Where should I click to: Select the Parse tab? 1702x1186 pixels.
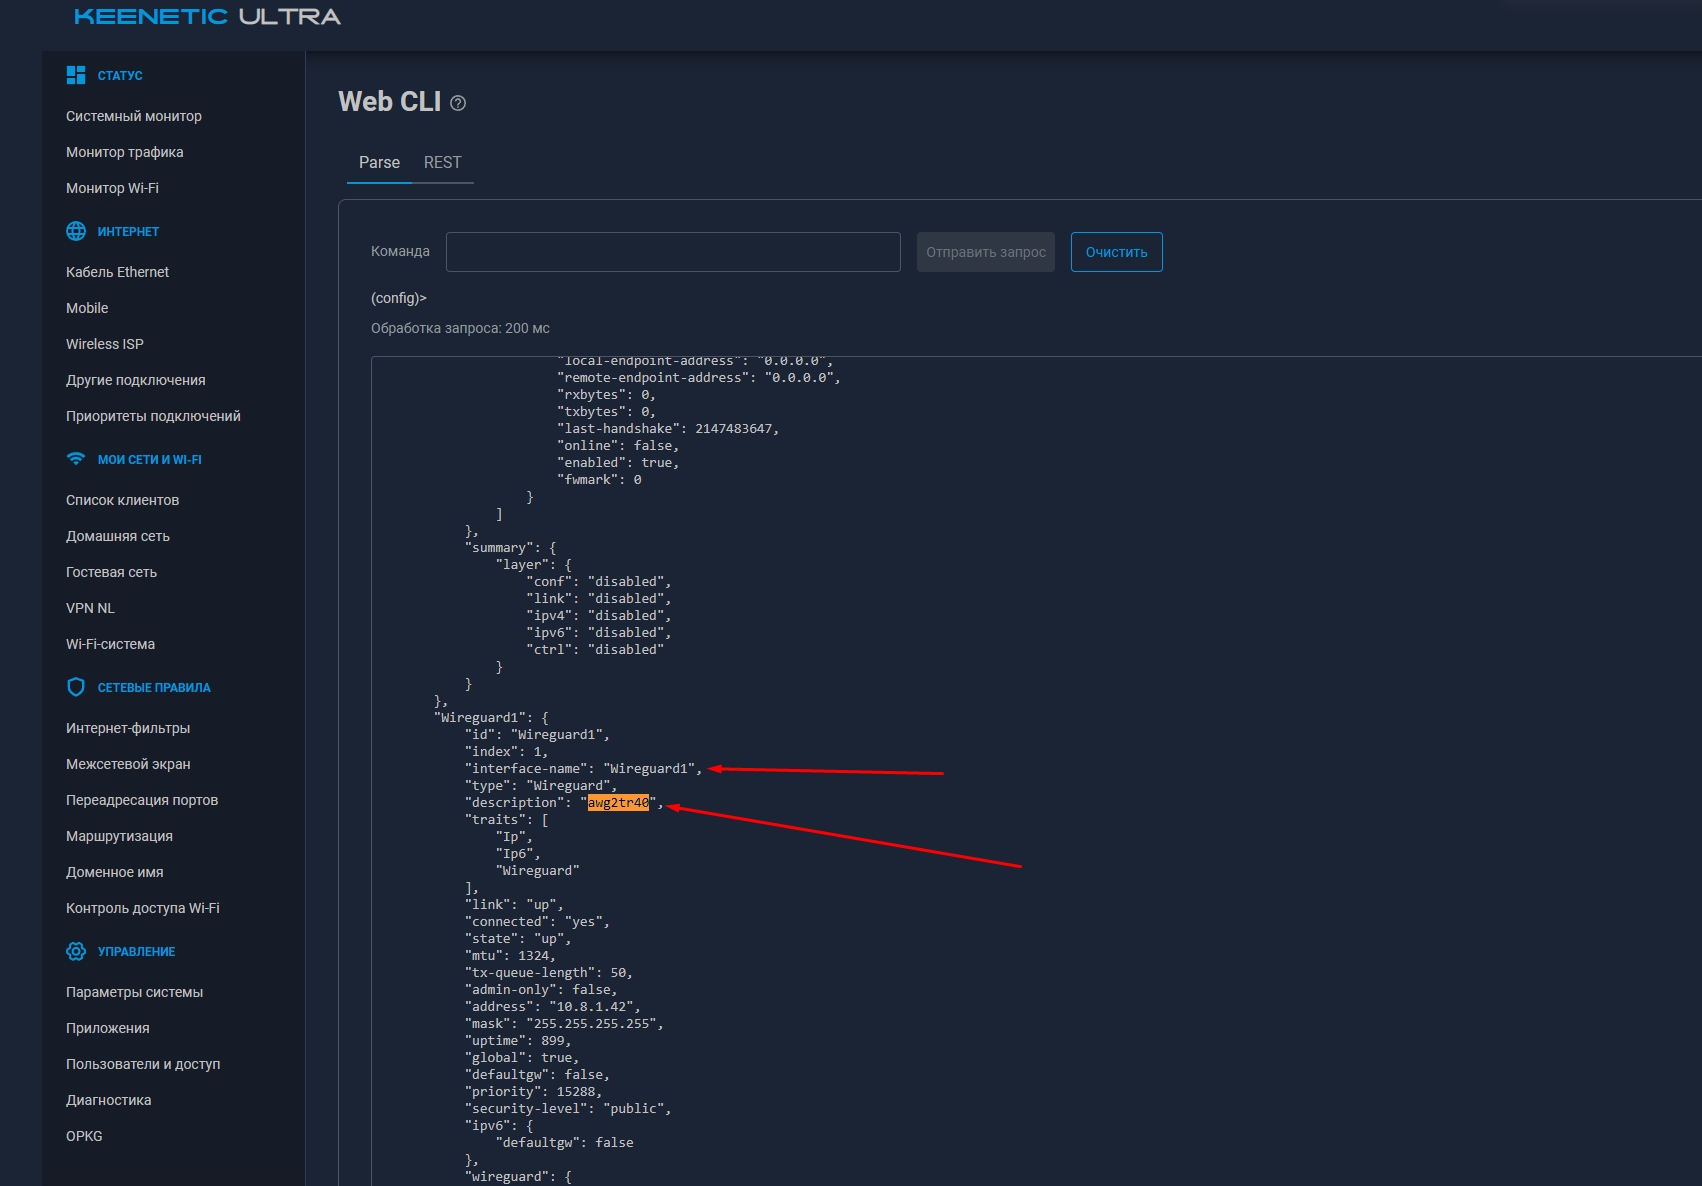tap(379, 162)
